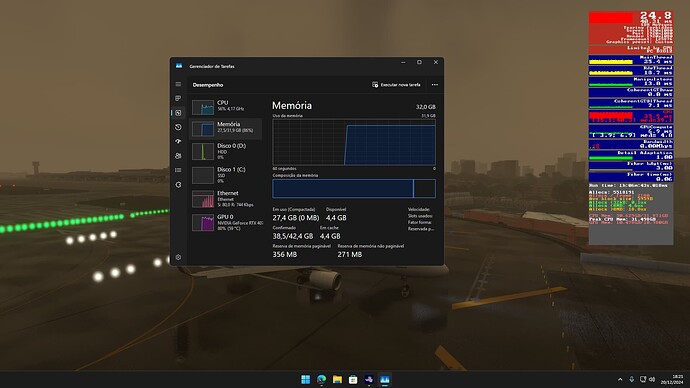Open the Windows Start menu
This screenshot has height=388, width=690.
click(x=305, y=379)
